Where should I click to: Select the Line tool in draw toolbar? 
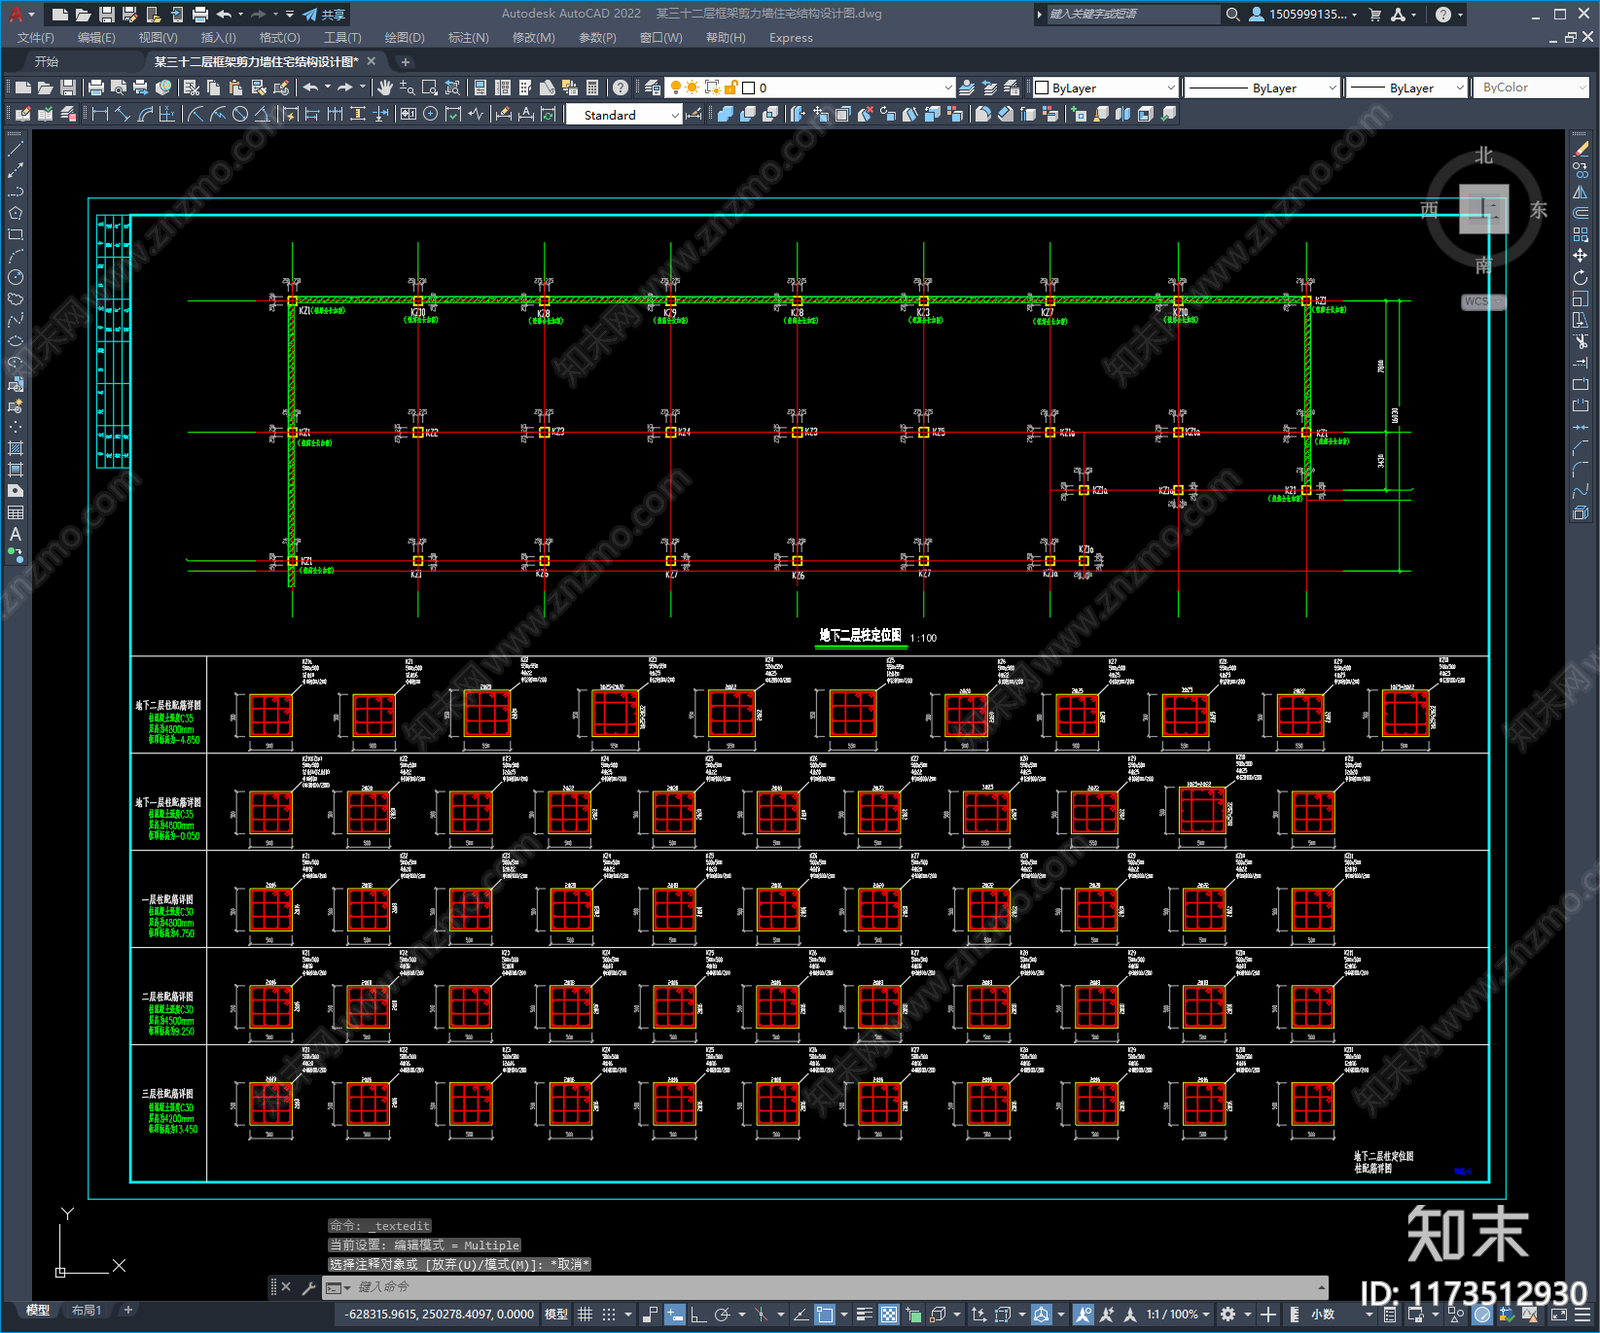[15, 148]
